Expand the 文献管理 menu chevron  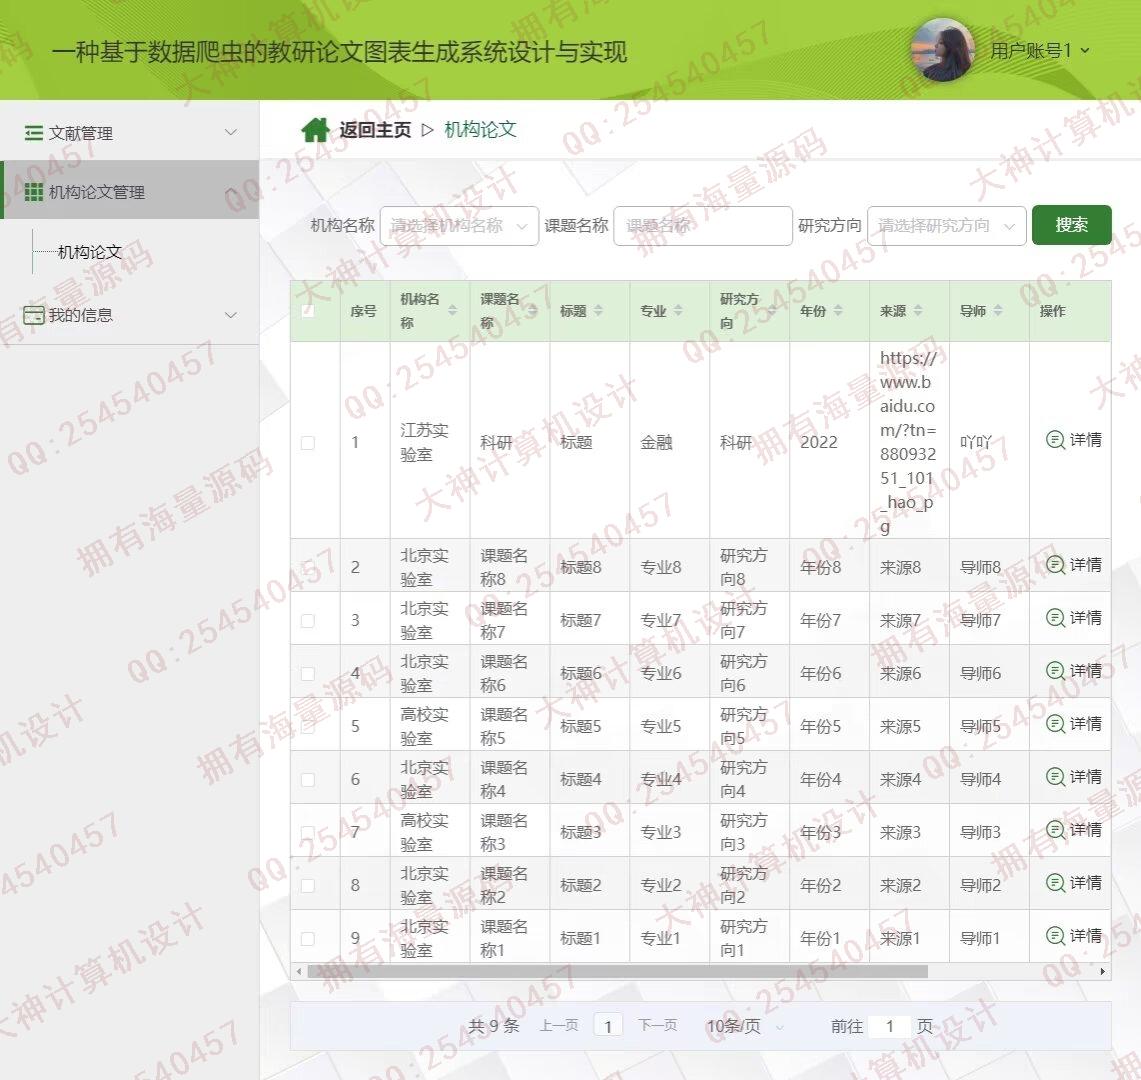tap(231, 132)
